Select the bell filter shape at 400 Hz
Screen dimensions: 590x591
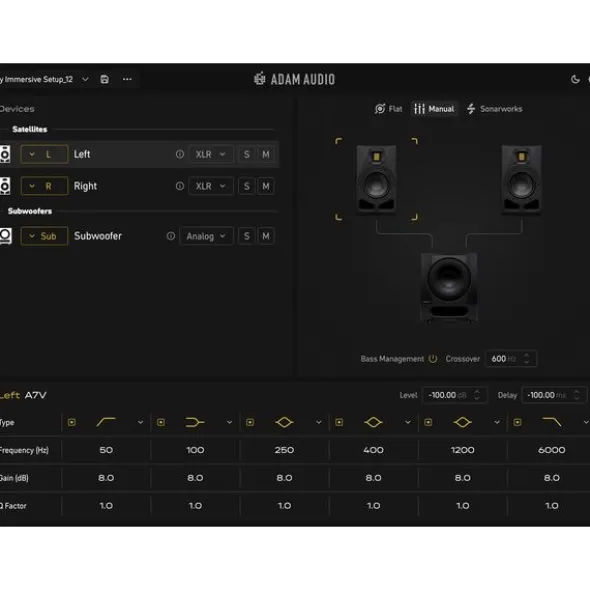373,422
